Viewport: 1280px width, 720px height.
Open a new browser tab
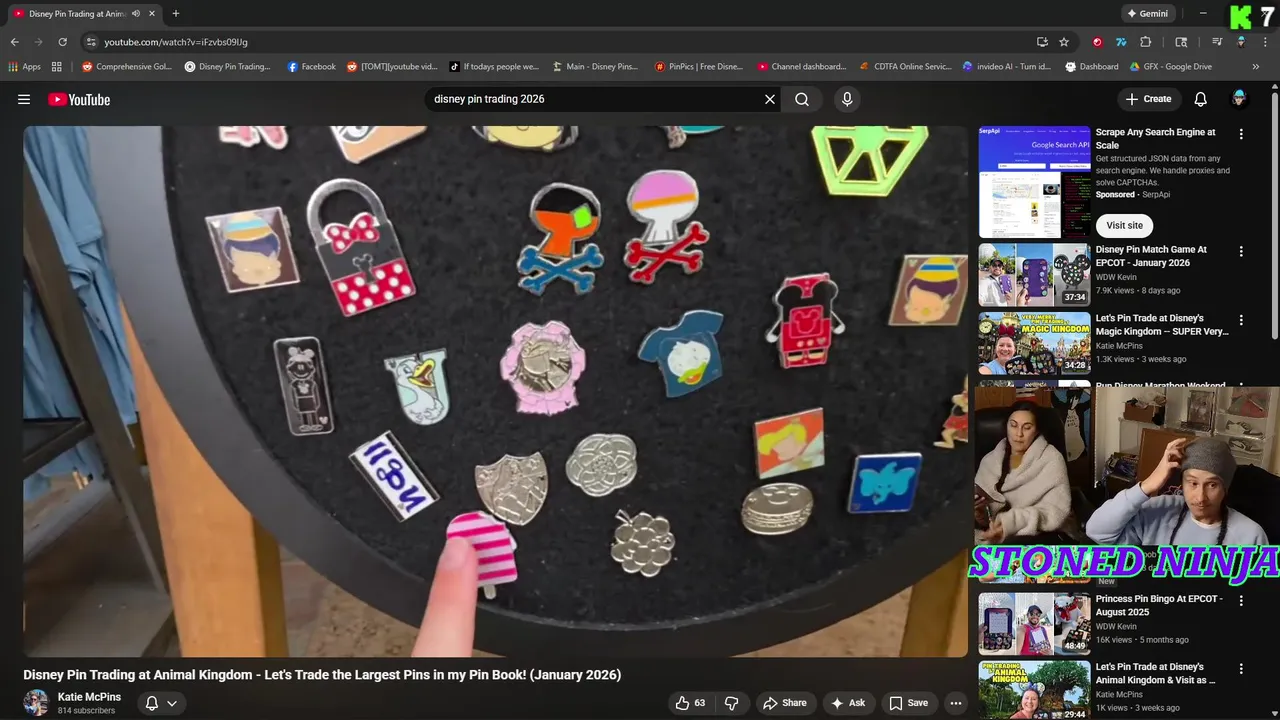click(176, 14)
